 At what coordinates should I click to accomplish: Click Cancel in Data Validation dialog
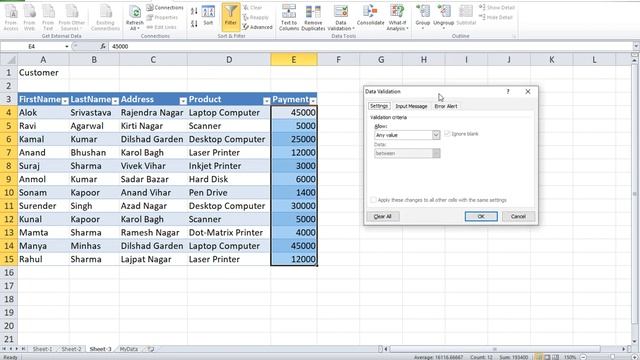coord(518,216)
